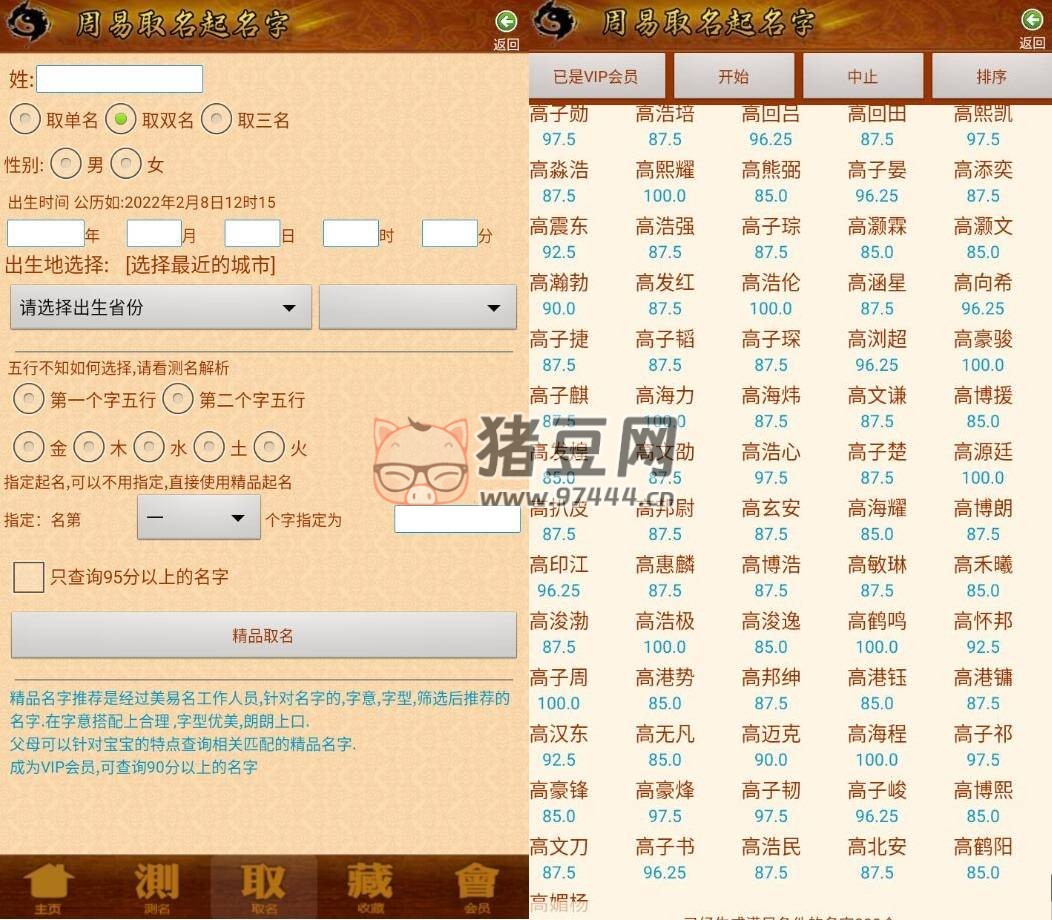
Task: Click the dragon logo in left header
Action: point(29,24)
